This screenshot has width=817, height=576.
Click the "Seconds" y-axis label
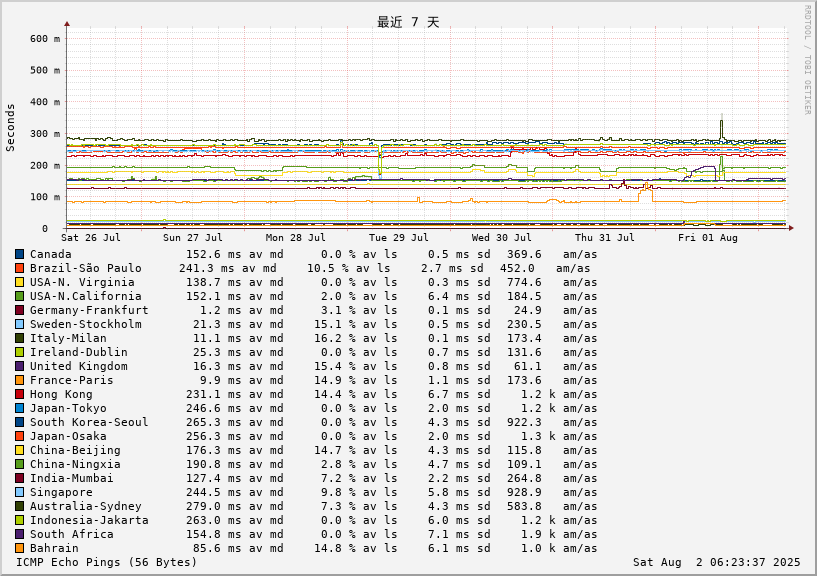tap(10, 128)
